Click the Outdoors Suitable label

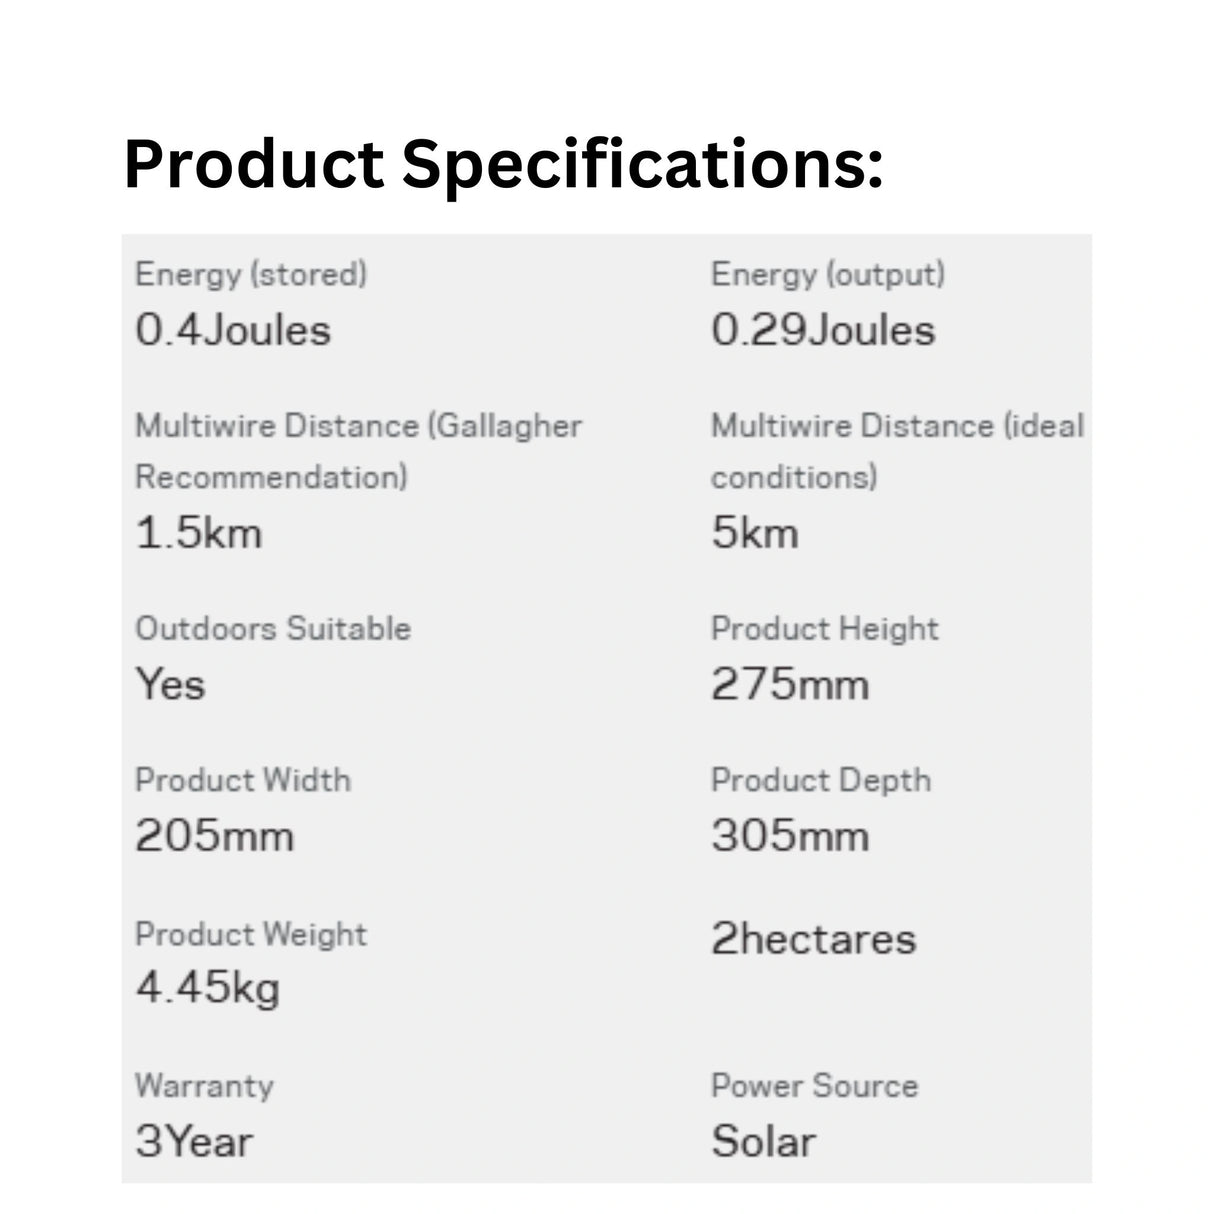273,629
